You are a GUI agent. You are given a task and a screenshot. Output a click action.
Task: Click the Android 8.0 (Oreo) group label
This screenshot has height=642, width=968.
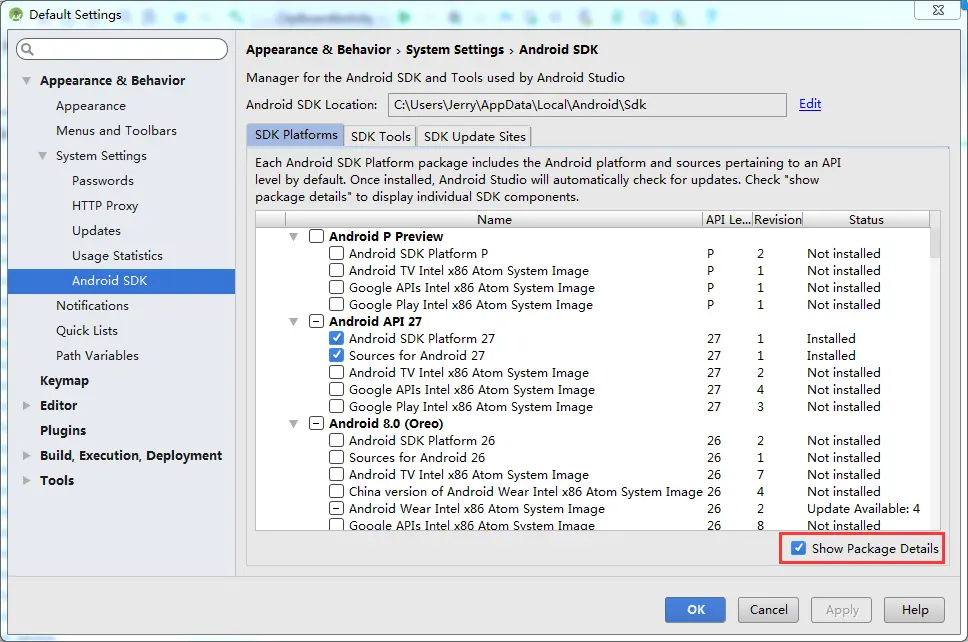(x=386, y=423)
